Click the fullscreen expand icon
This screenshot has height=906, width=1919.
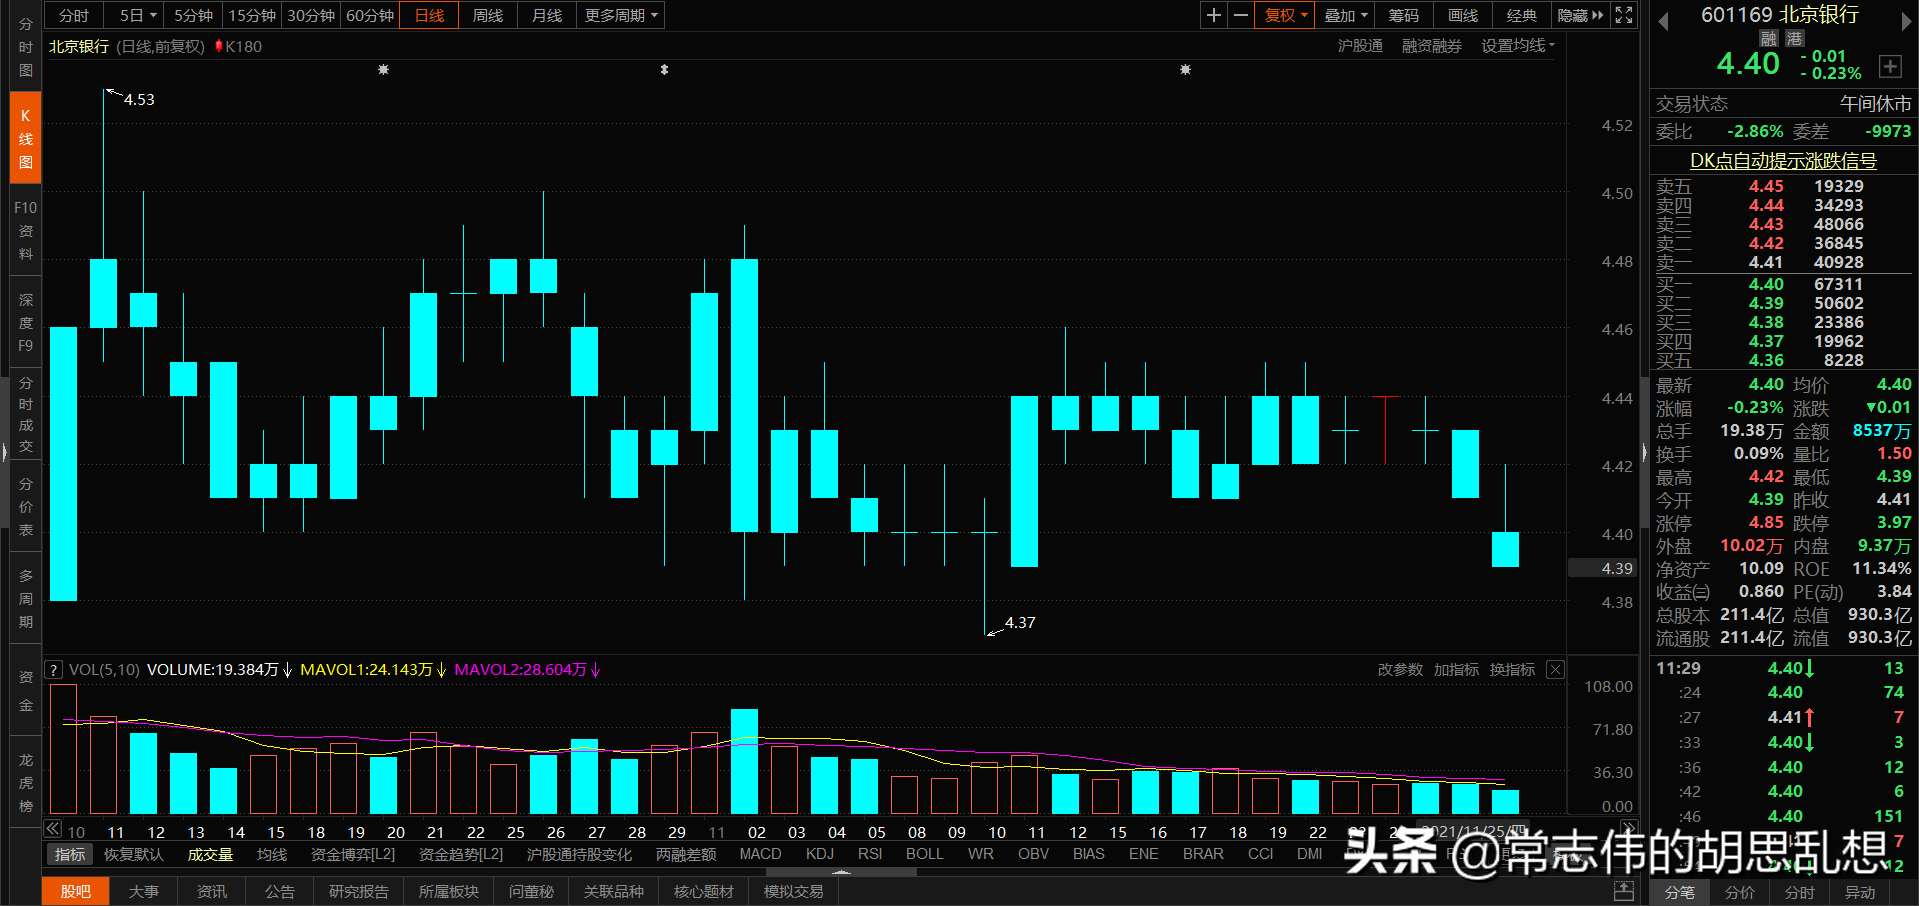(1623, 15)
